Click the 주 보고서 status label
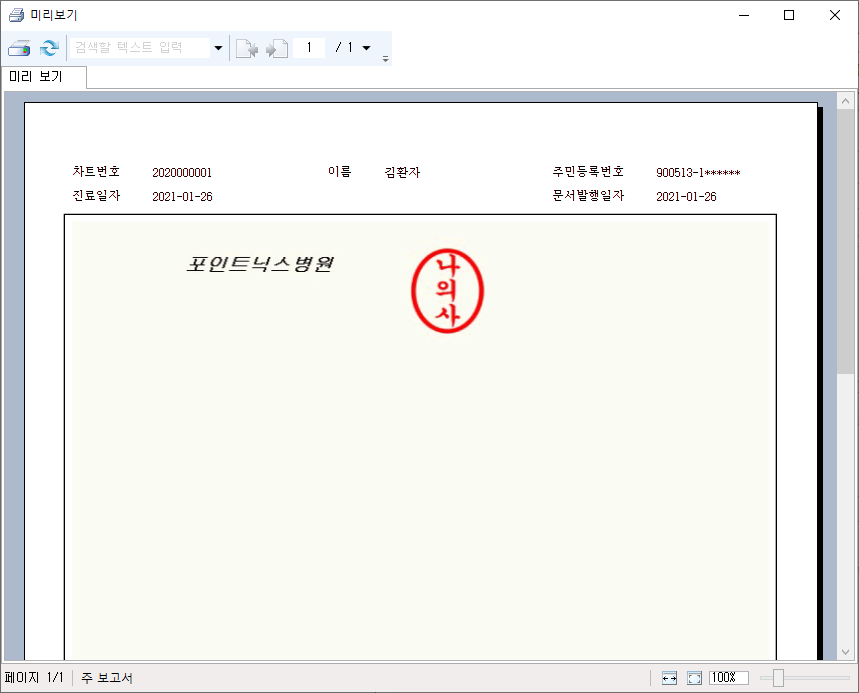The height and width of the screenshot is (693, 859). pos(107,678)
